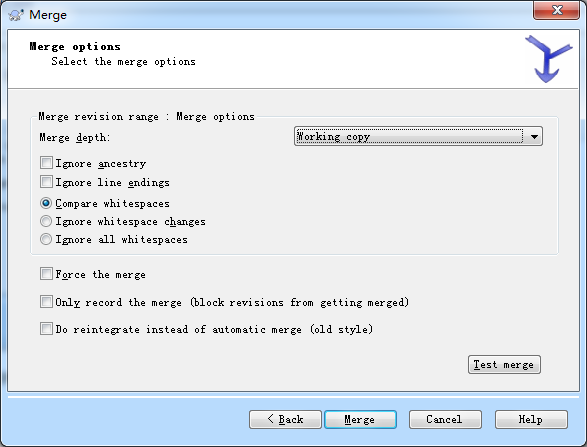Click the Merge depth label

(74, 137)
